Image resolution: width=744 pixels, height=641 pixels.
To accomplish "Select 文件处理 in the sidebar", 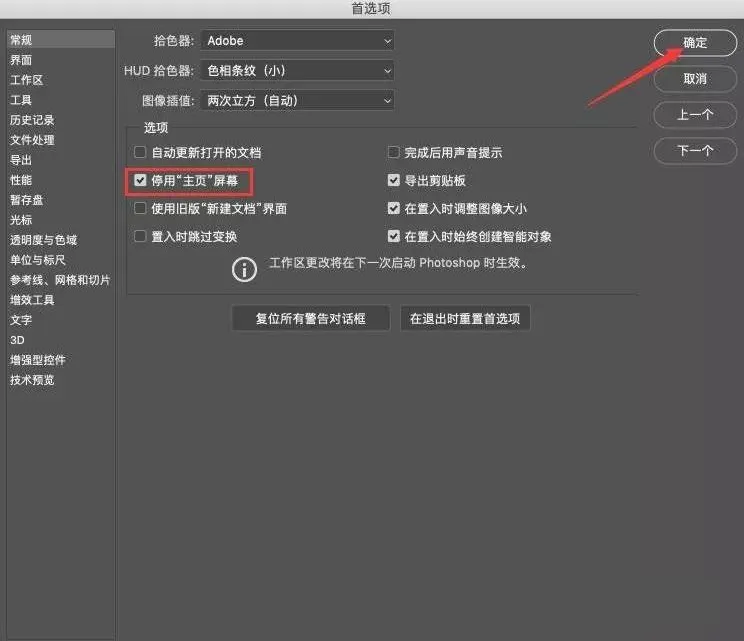I will click(x=32, y=140).
